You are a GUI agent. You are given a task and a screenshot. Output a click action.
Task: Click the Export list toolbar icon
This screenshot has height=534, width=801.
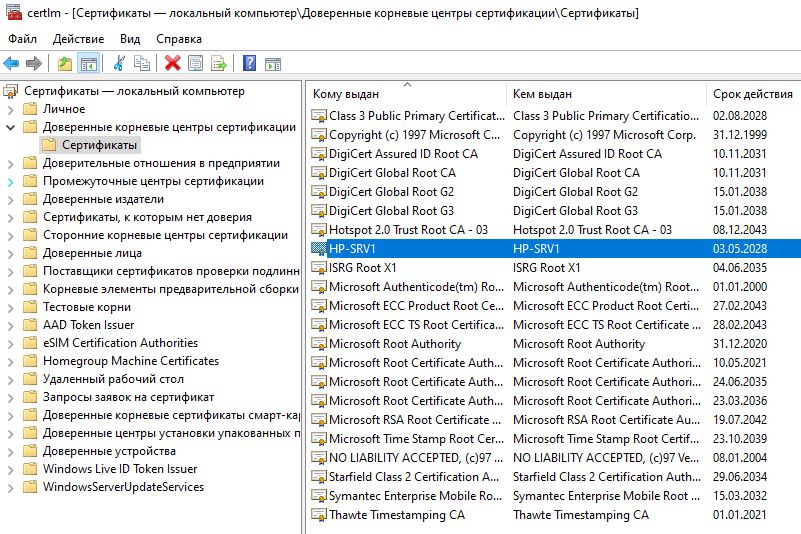tap(219, 63)
